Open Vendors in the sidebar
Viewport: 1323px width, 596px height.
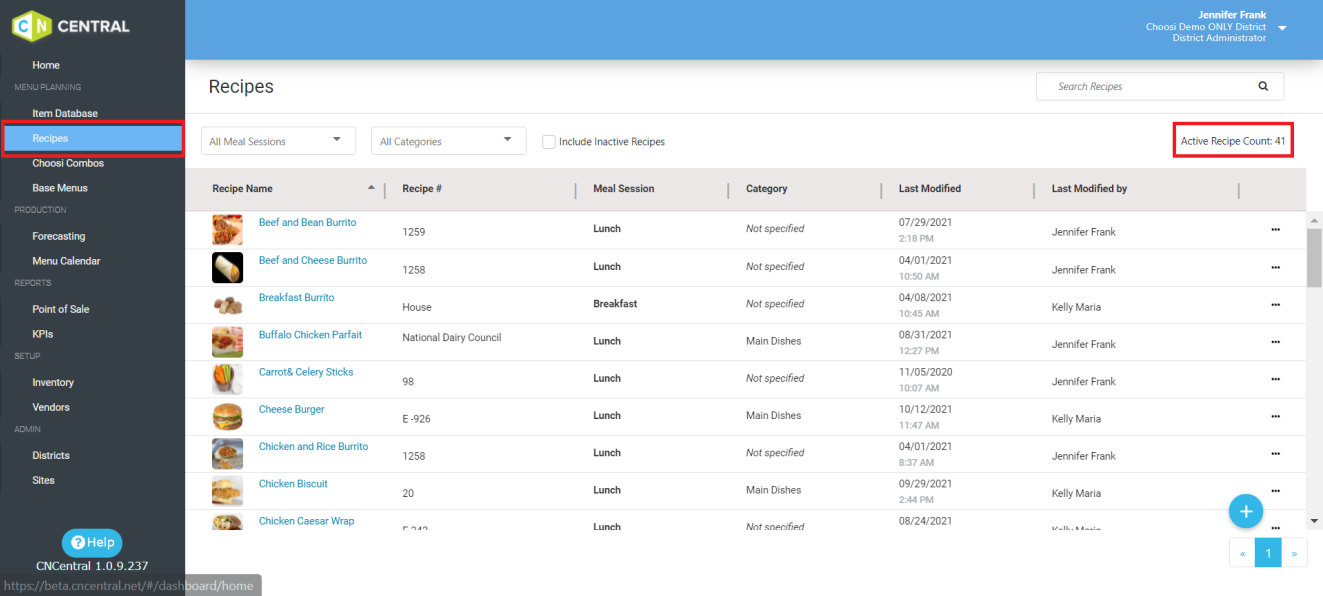51,407
